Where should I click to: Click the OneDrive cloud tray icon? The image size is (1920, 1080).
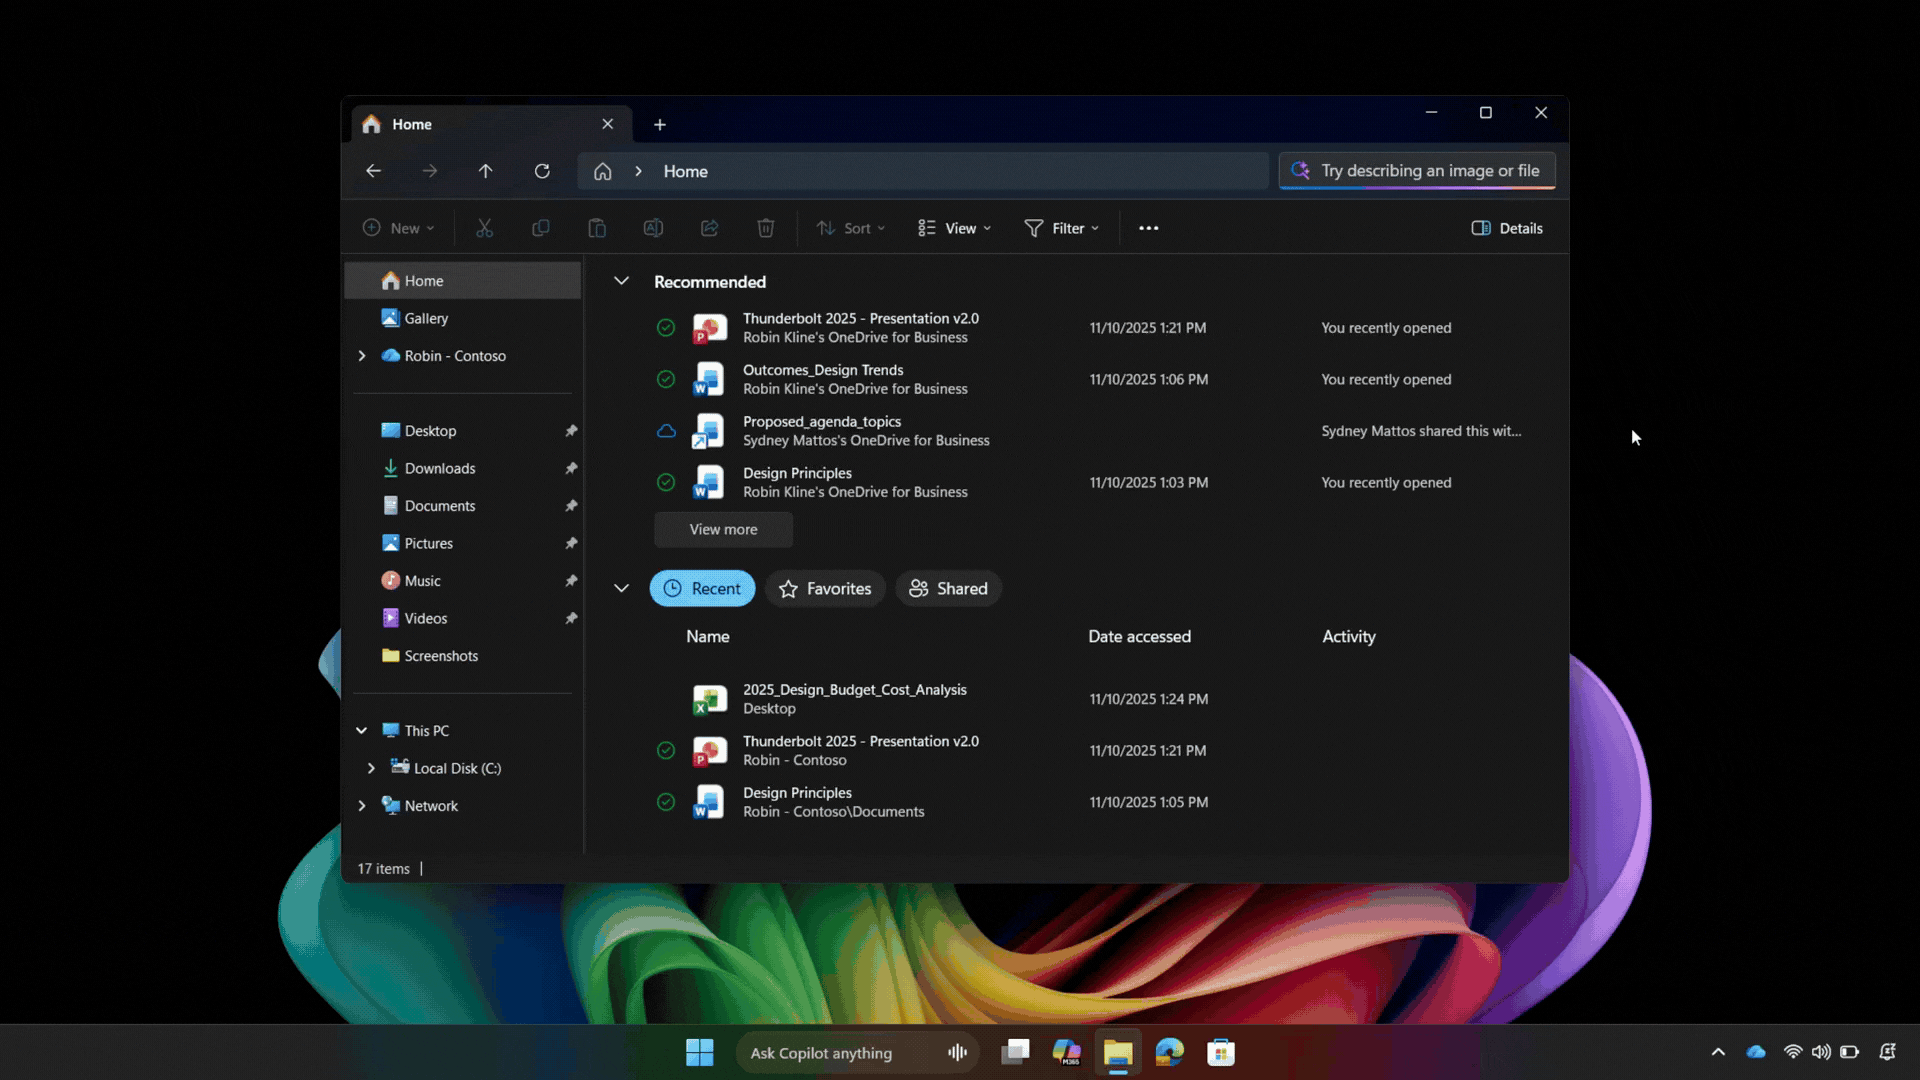tap(1756, 1052)
